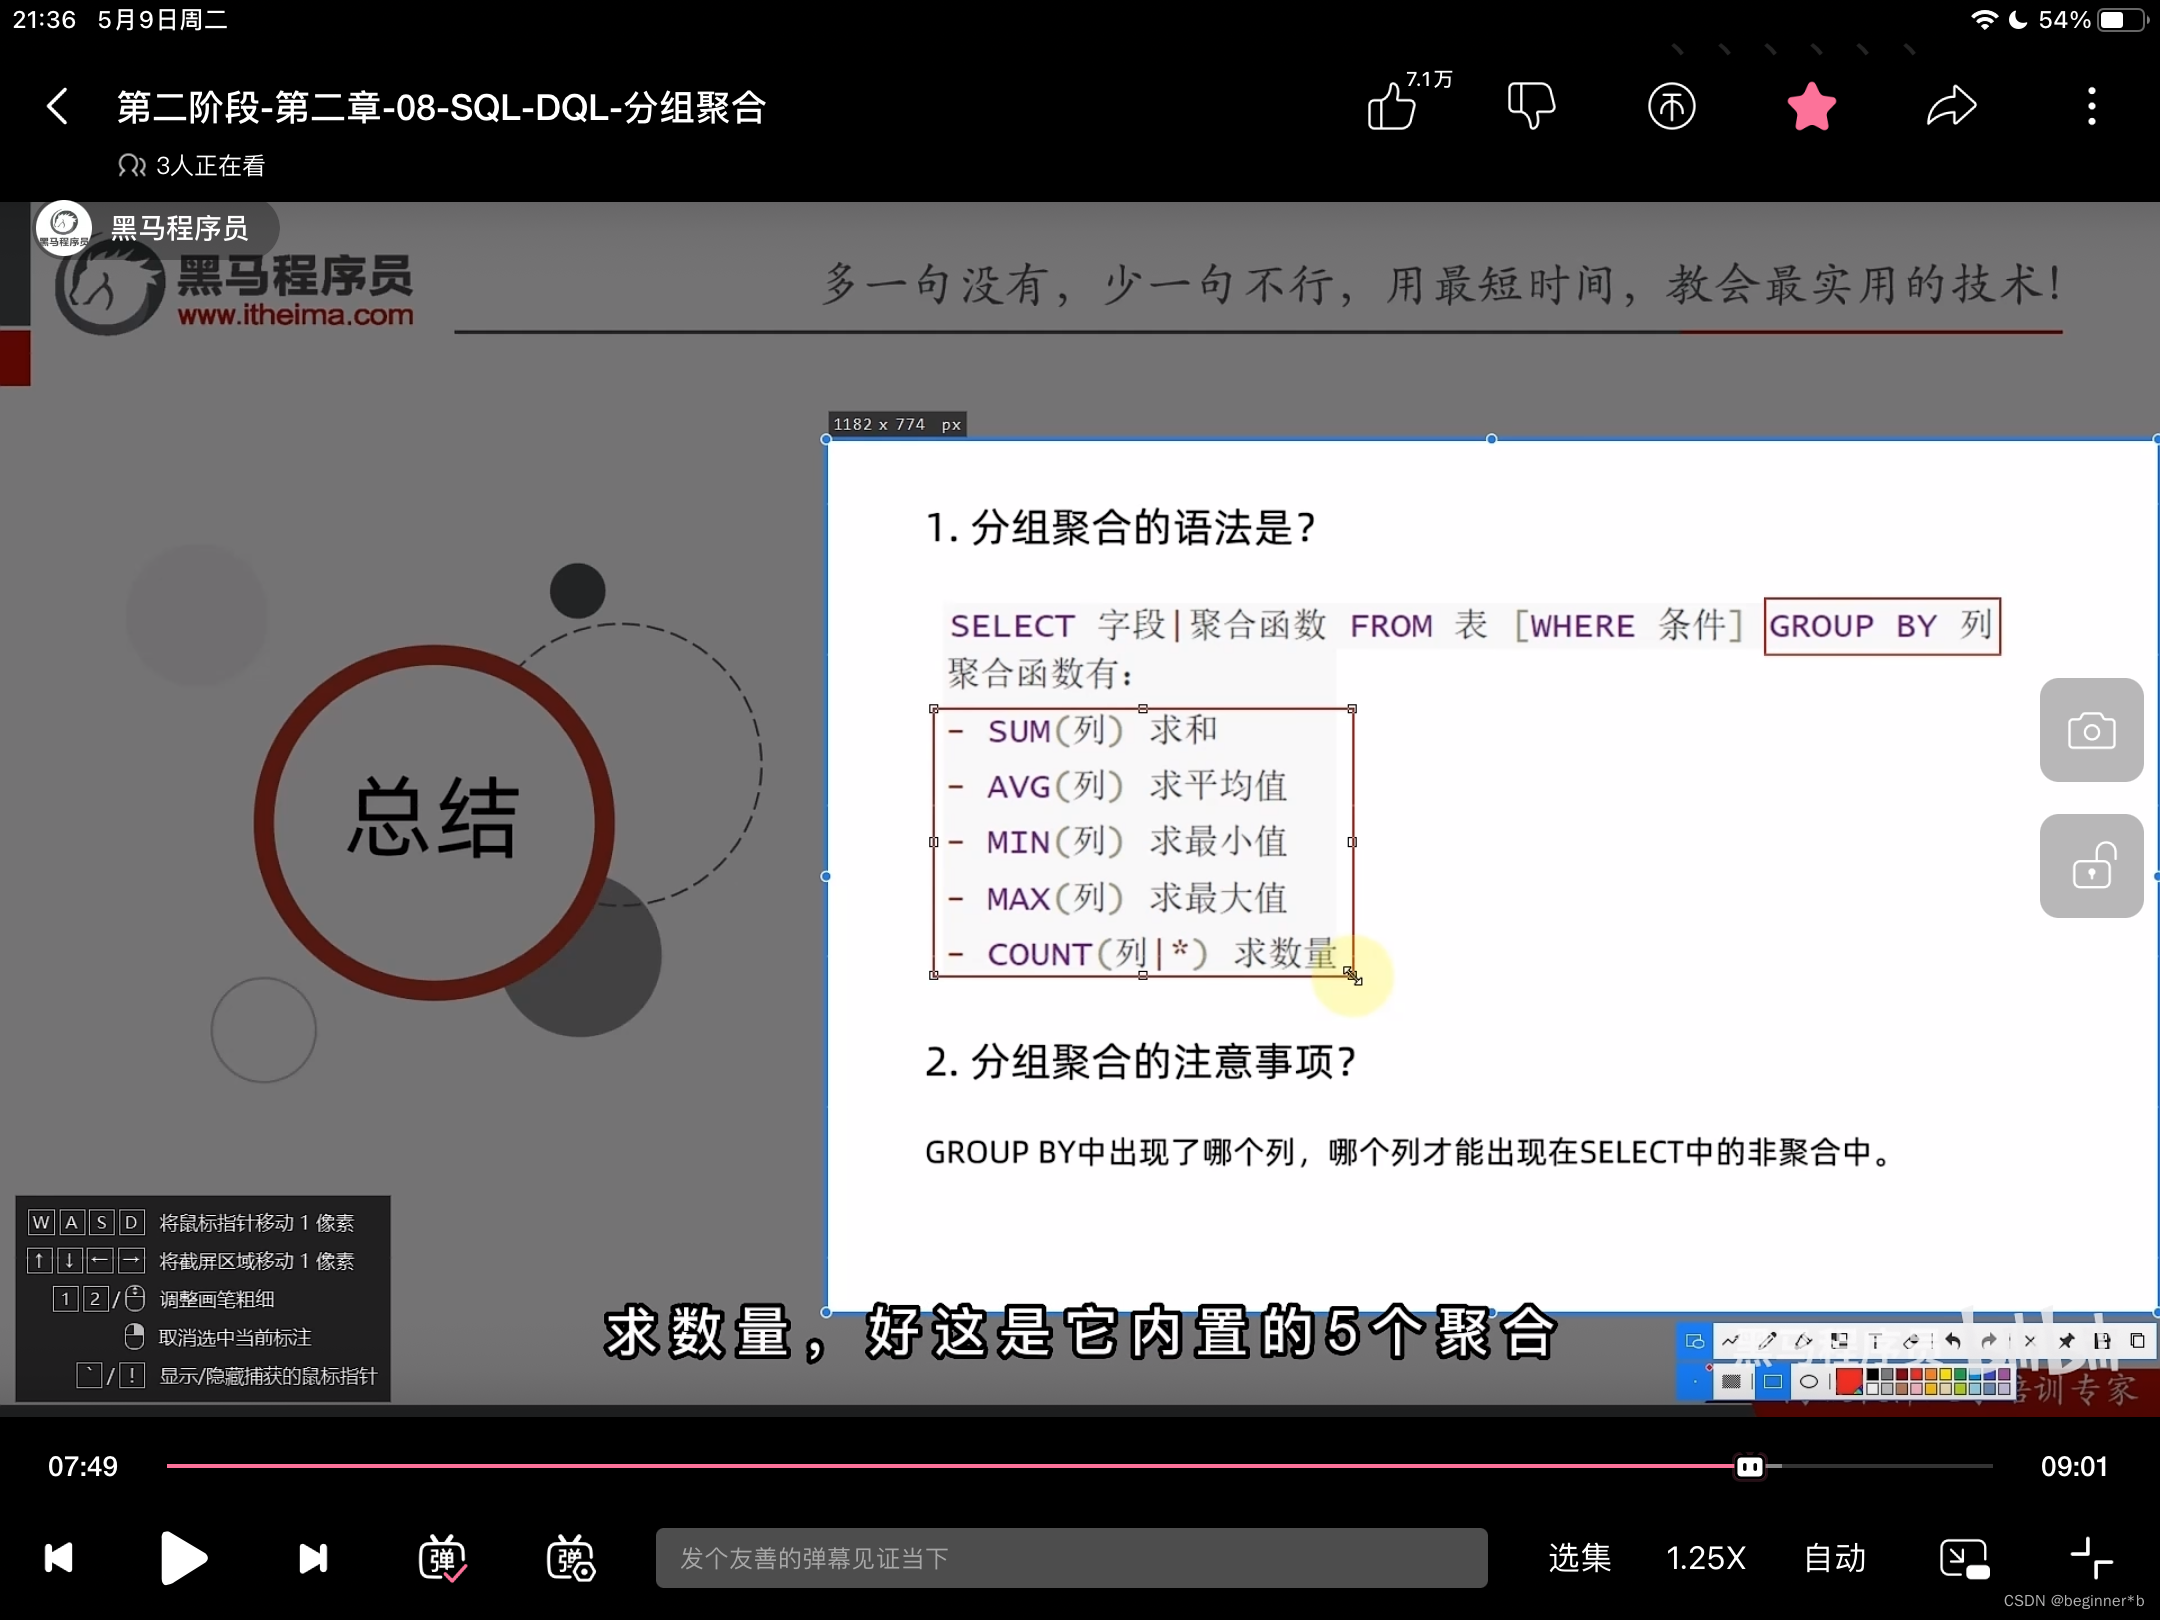Switch to picture-in-picture mode
This screenshot has width=2160, height=1620.
[x=1964, y=1558]
